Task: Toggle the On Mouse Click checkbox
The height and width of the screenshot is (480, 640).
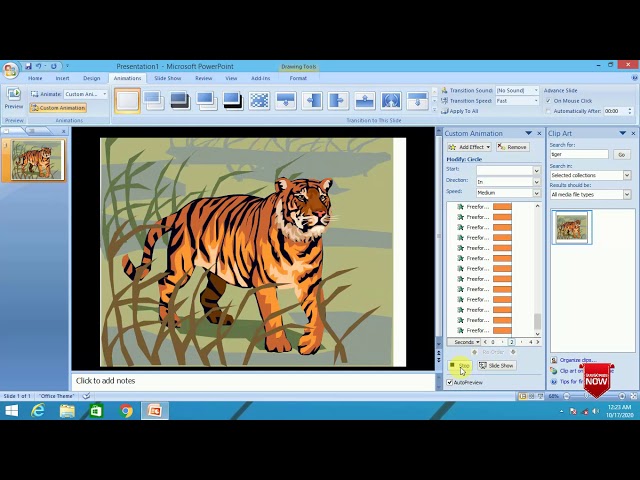Action: [548, 101]
